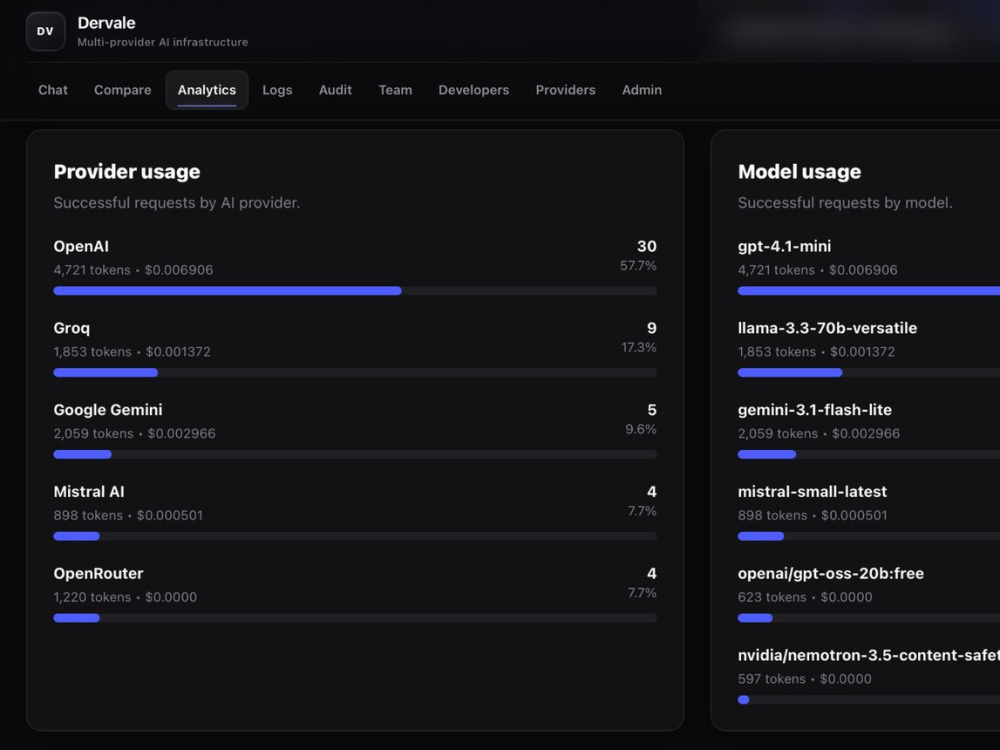
Task: Open the Chat tab
Action: point(53,90)
